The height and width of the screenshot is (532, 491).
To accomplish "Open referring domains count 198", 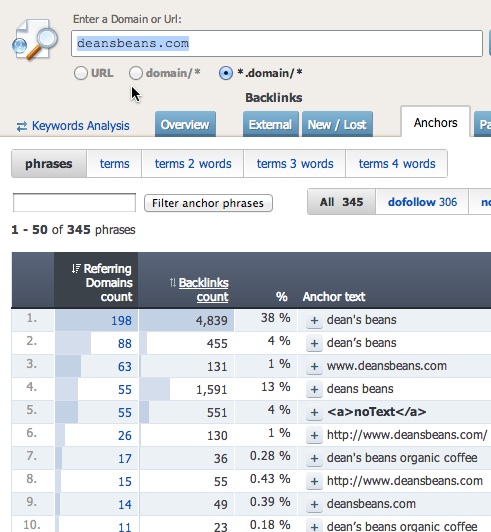I will [x=121, y=321].
